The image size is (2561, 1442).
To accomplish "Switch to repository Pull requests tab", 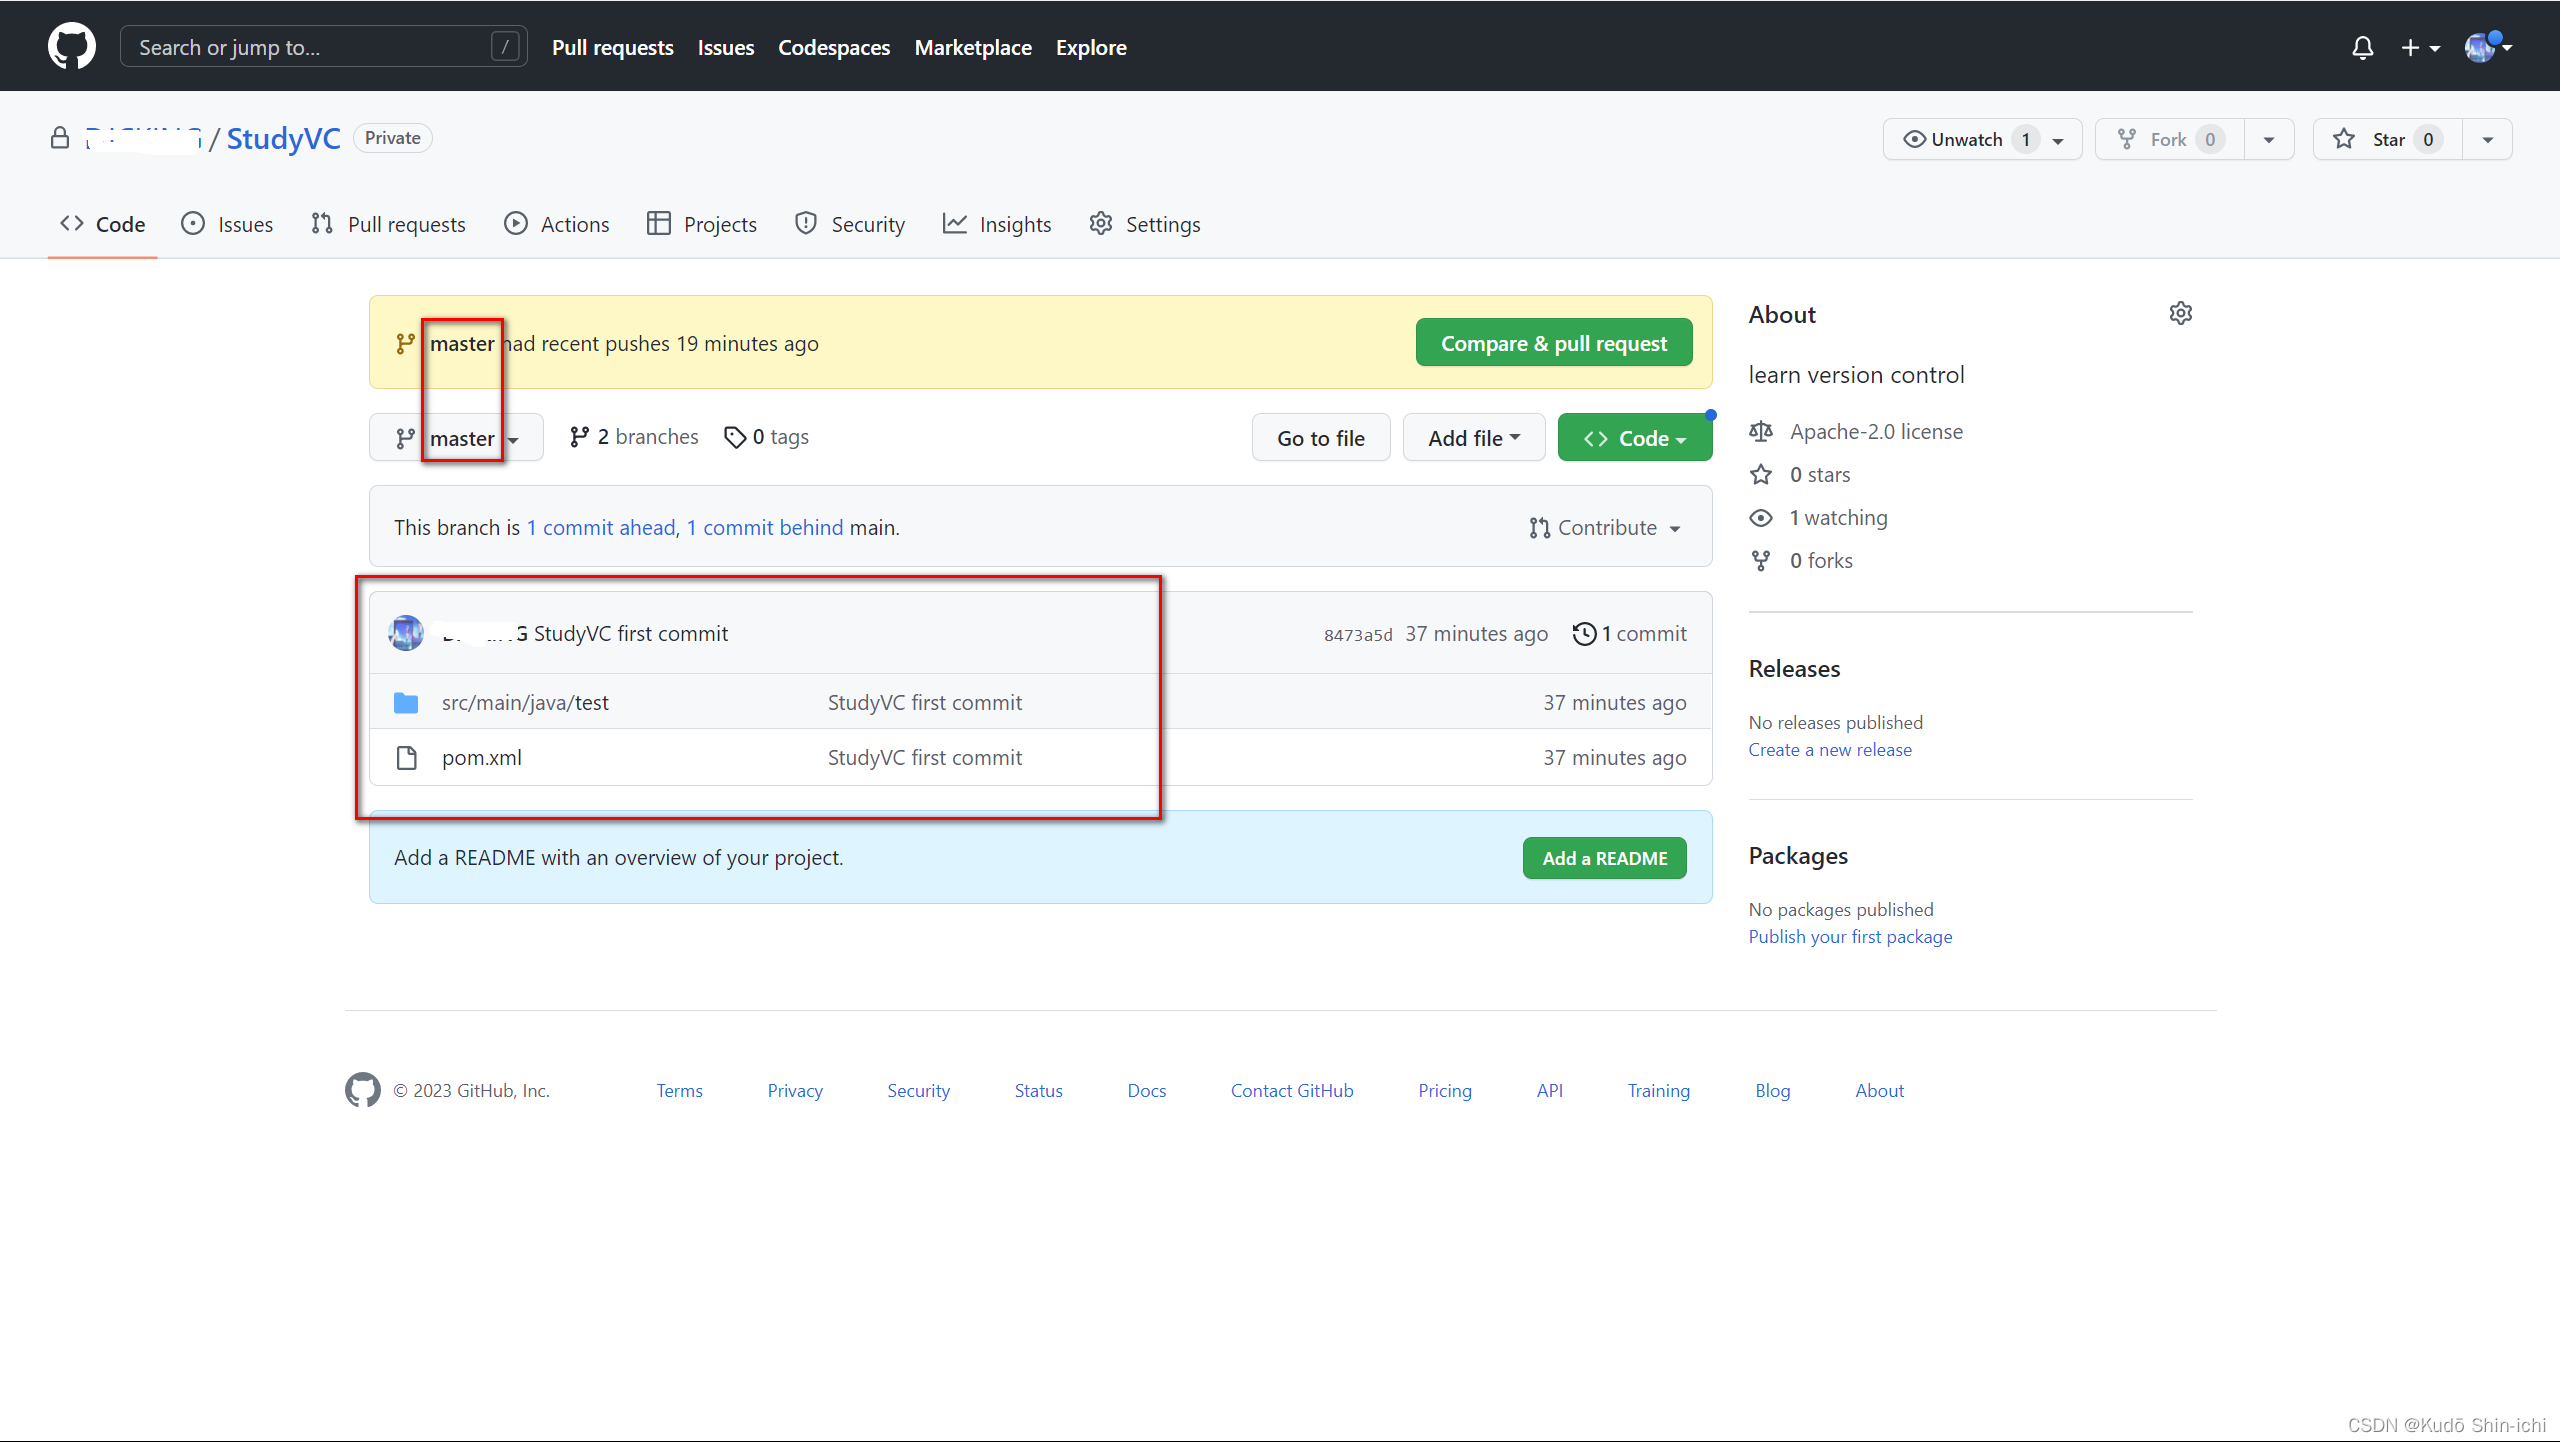I will pos(388,224).
